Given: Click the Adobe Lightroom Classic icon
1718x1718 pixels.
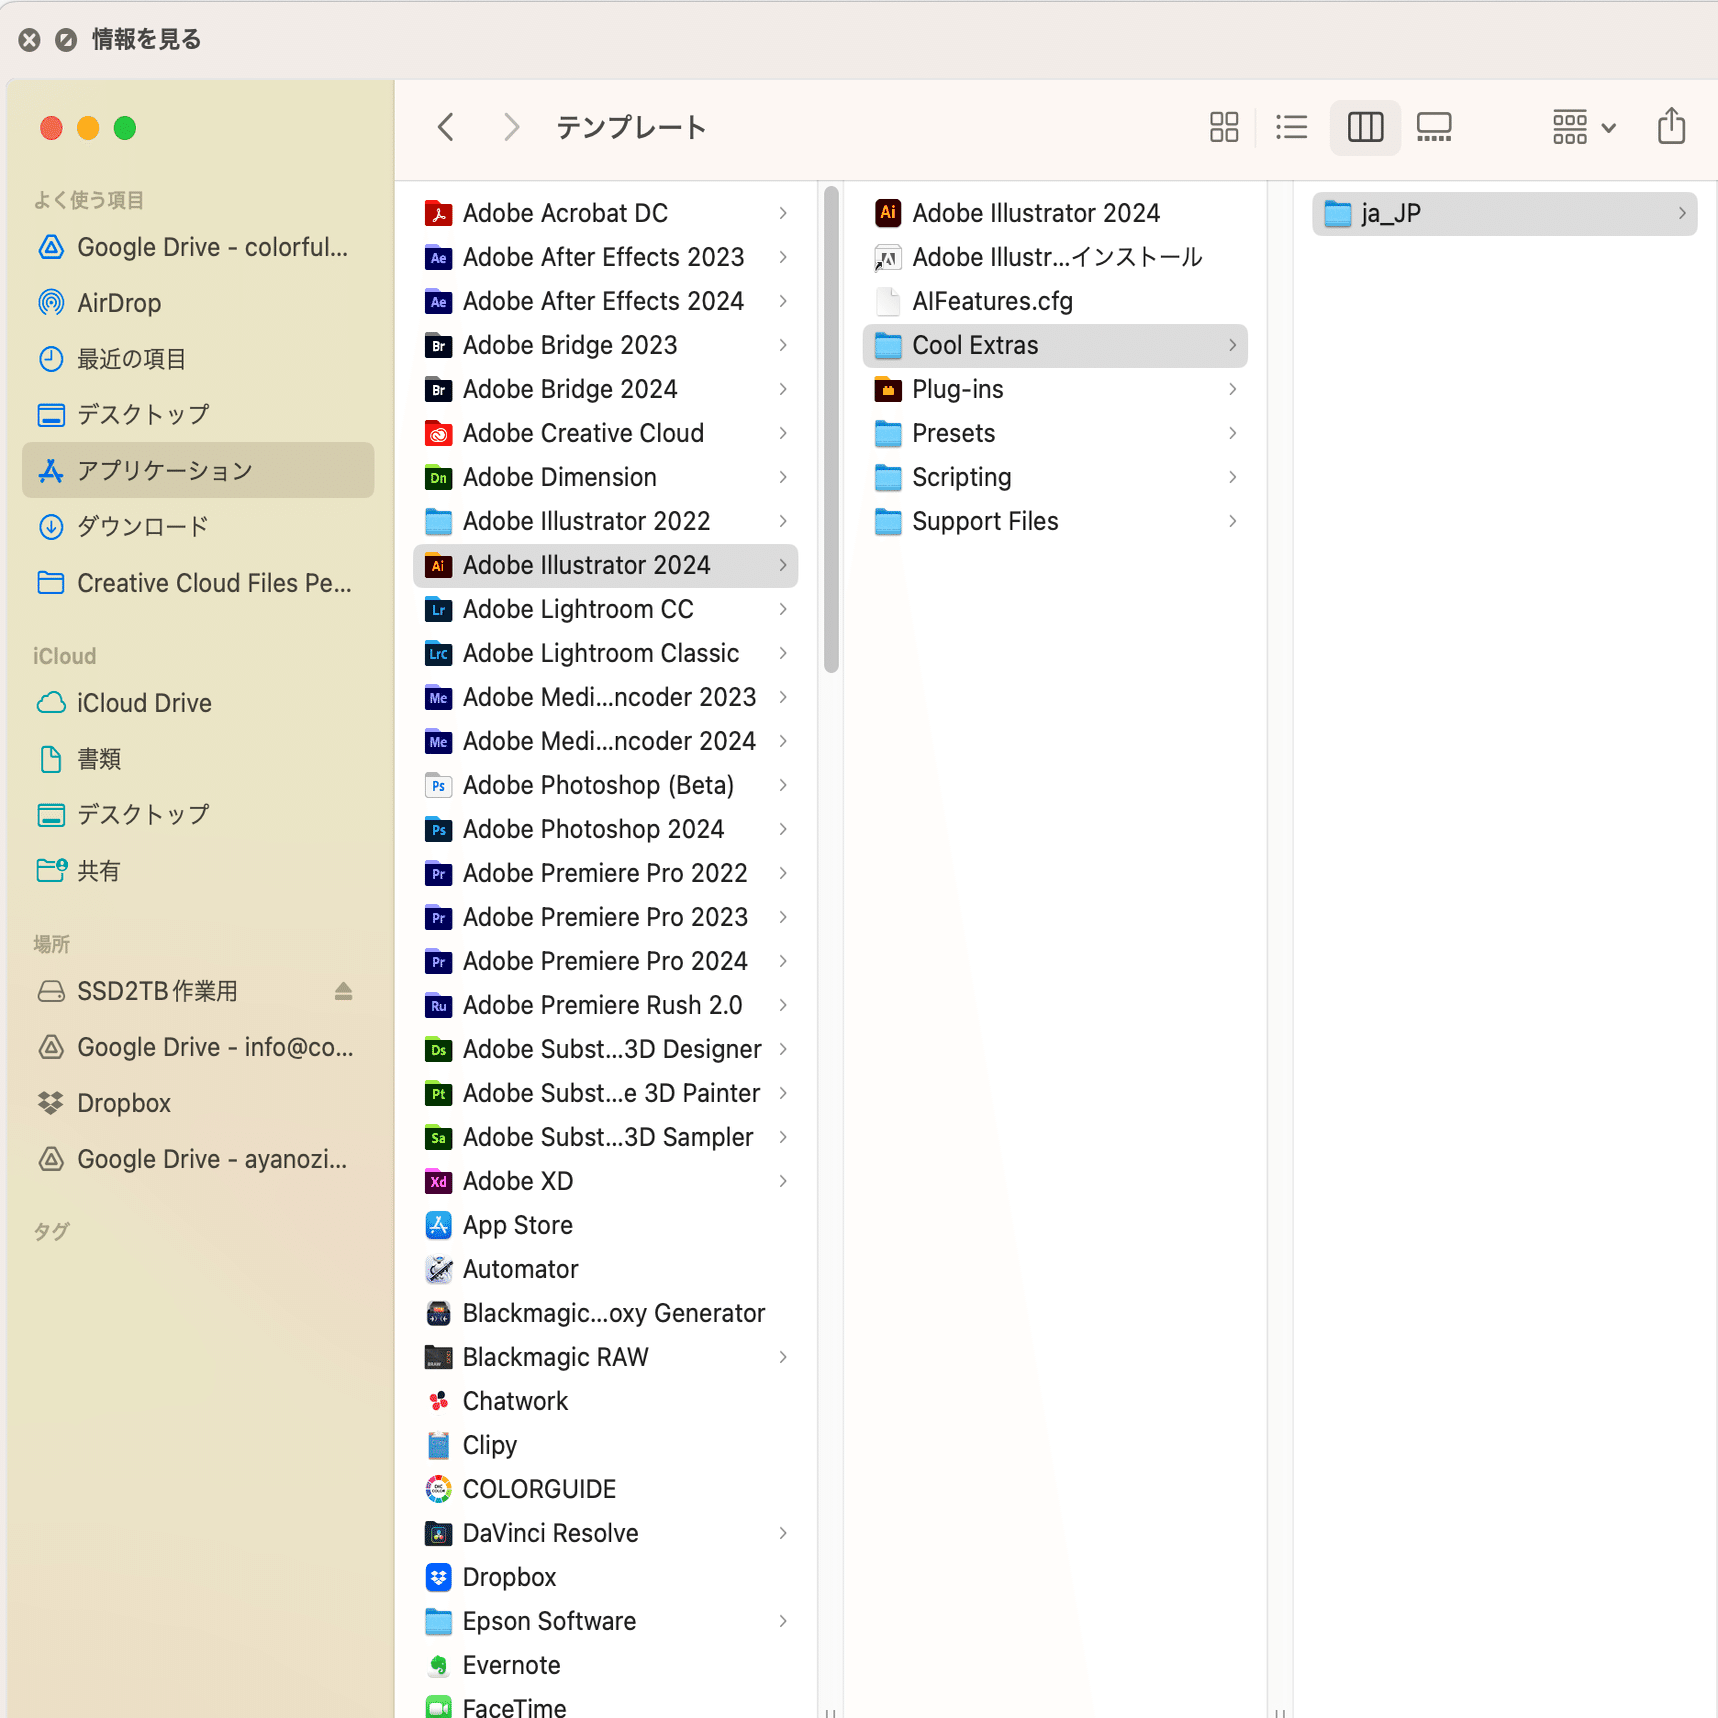Looking at the screenshot, I should 438,653.
